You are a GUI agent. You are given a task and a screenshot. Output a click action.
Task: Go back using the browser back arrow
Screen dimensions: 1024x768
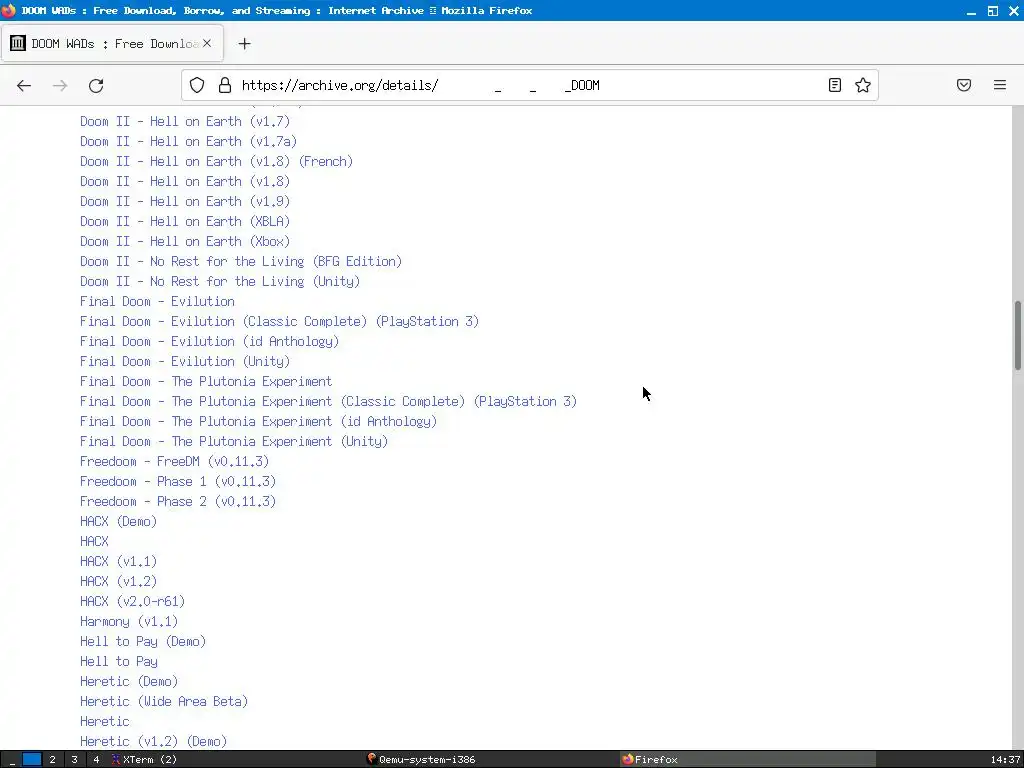[24, 86]
